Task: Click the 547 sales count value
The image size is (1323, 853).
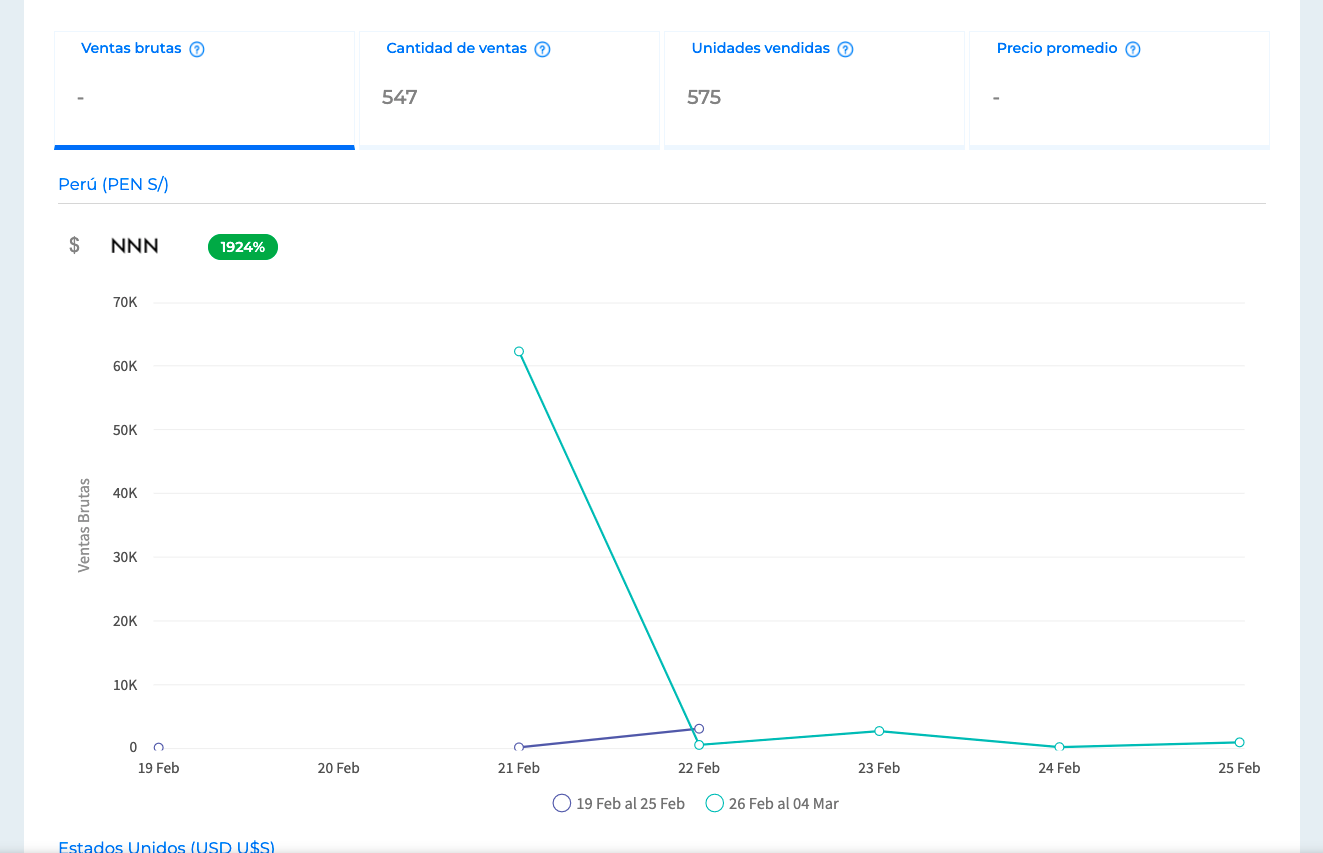Action: click(400, 97)
